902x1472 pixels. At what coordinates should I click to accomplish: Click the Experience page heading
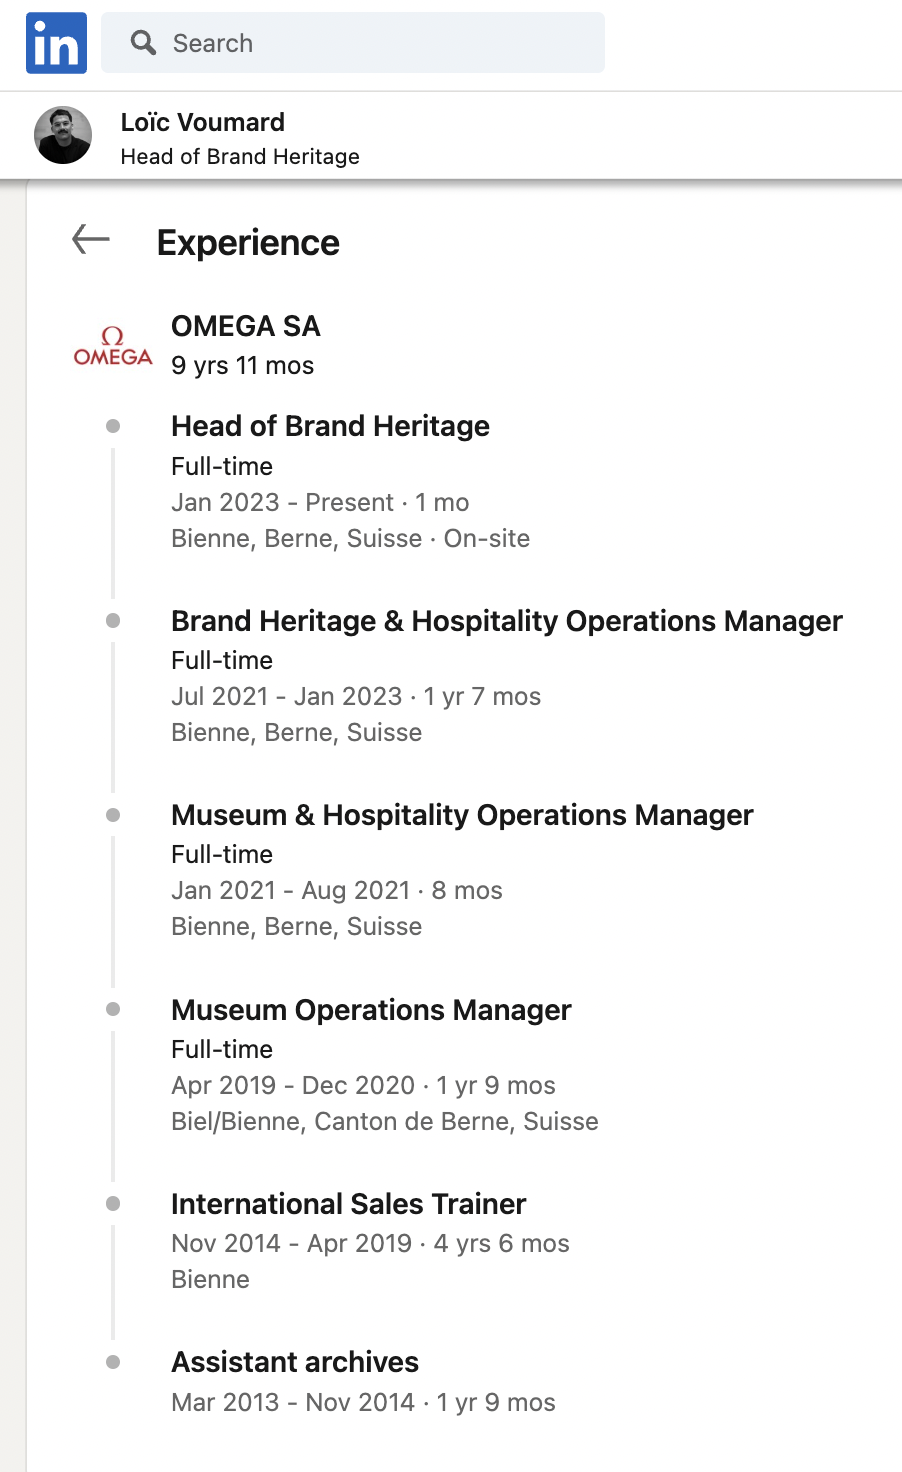pyautogui.click(x=248, y=243)
